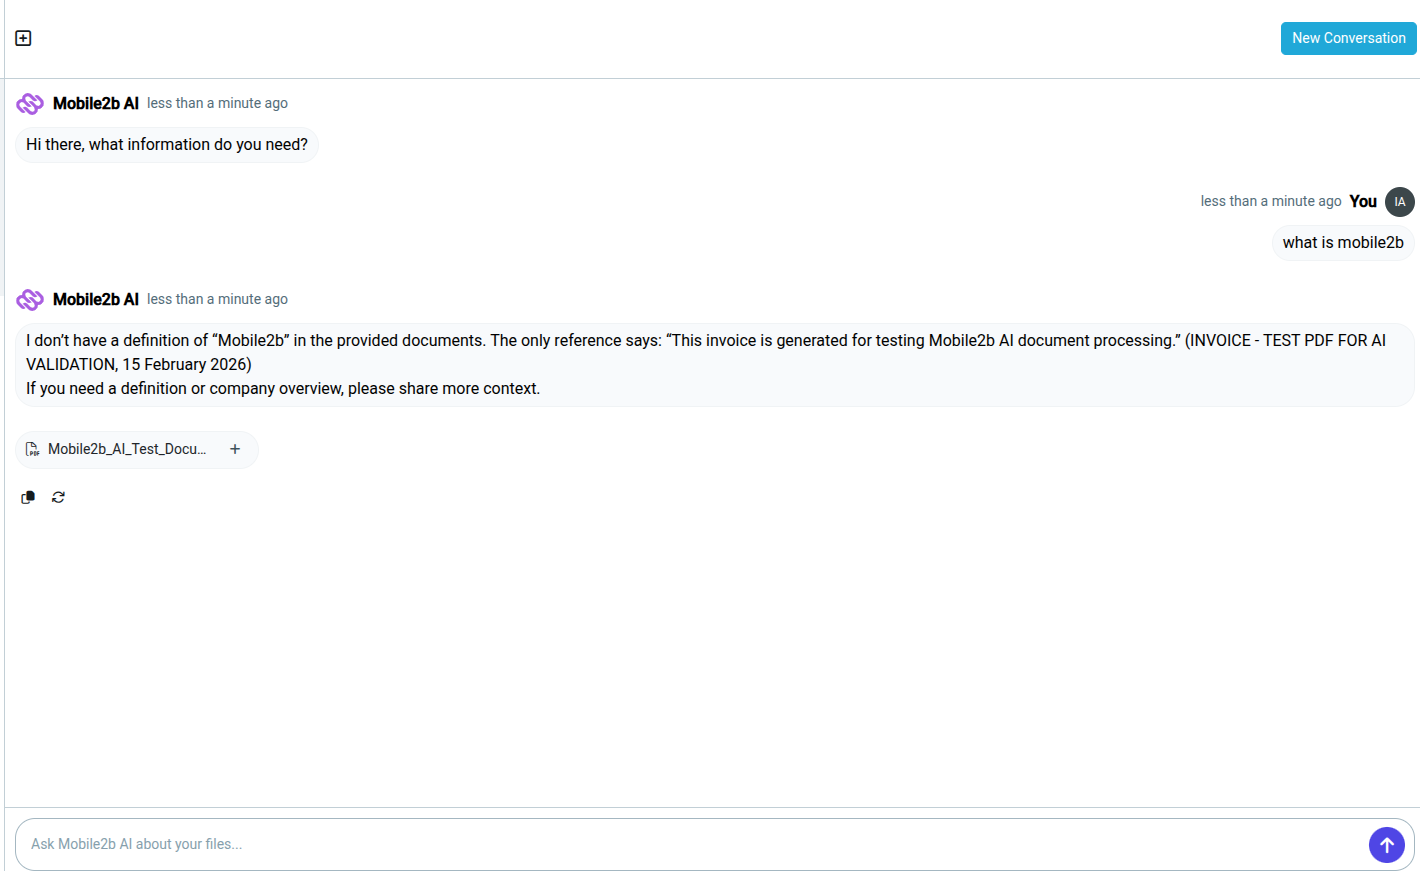Click 'Mobile2b AI' name label in the header
The image size is (1420, 871).
pyautogui.click(x=93, y=103)
